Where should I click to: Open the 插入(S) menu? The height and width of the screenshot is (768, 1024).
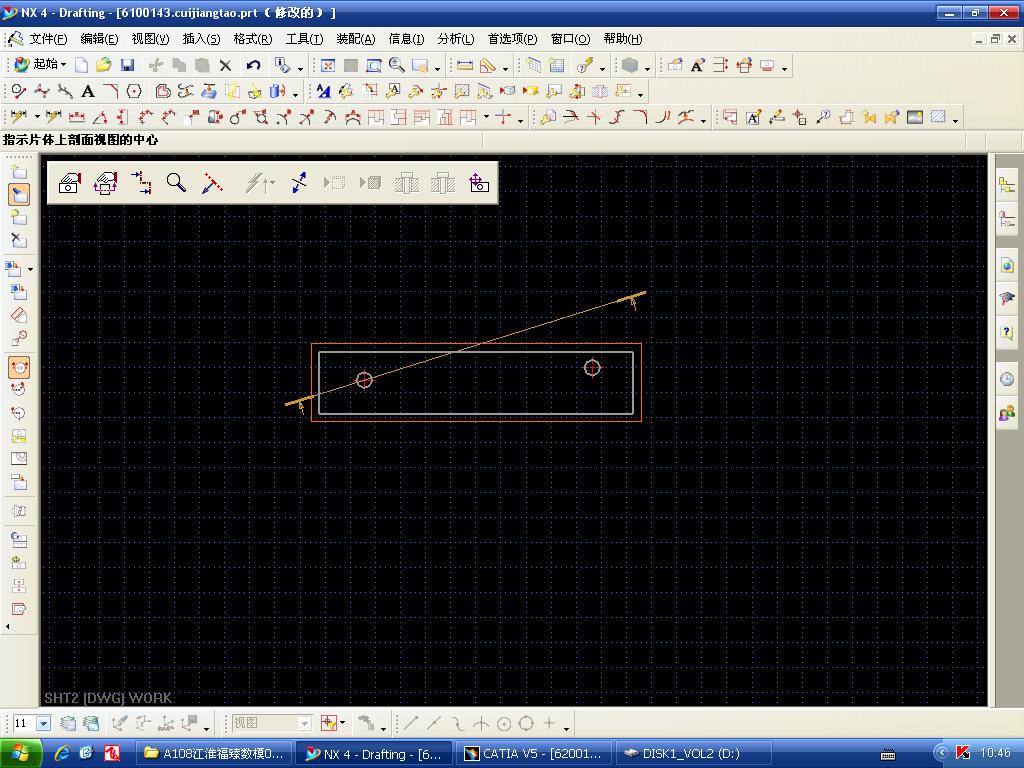pyautogui.click(x=201, y=39)
